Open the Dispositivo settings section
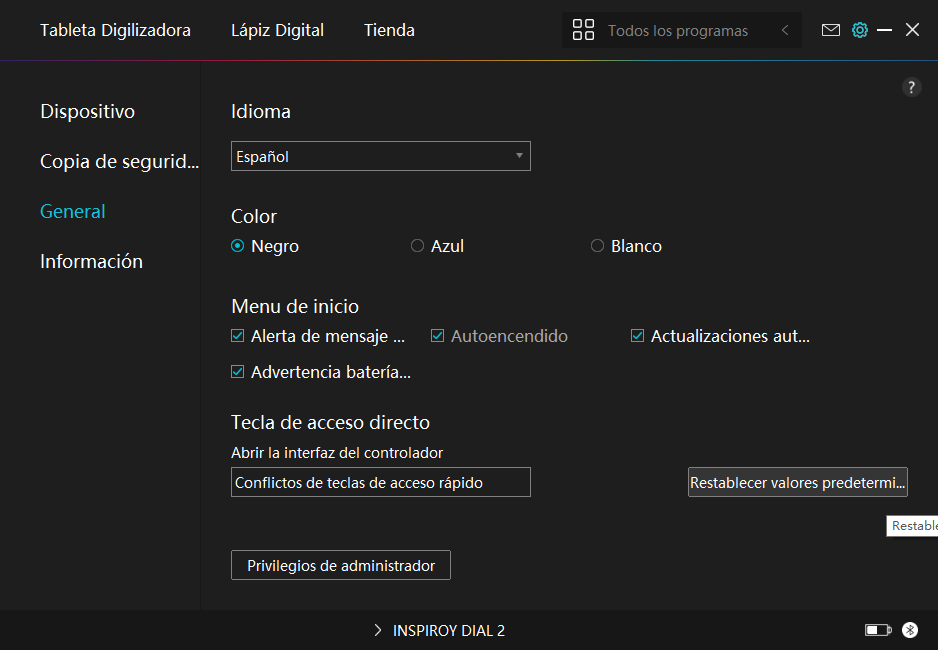The image size is (938, 650). tap(87, 111)
